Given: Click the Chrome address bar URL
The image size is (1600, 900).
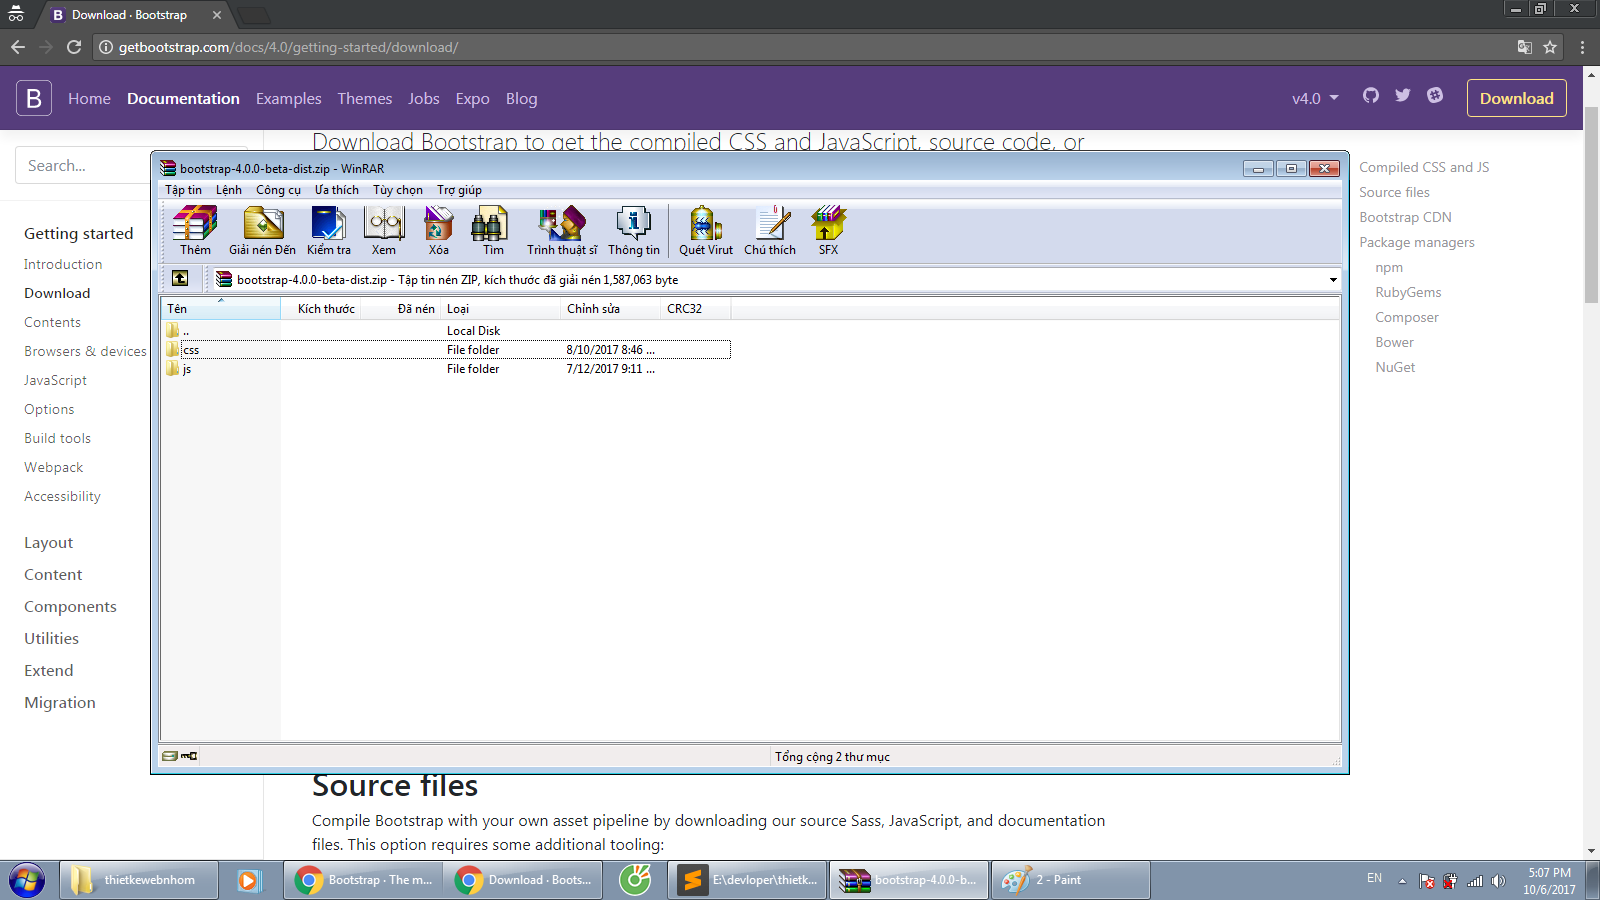Looking at the screenshot, I should point(288,47).
